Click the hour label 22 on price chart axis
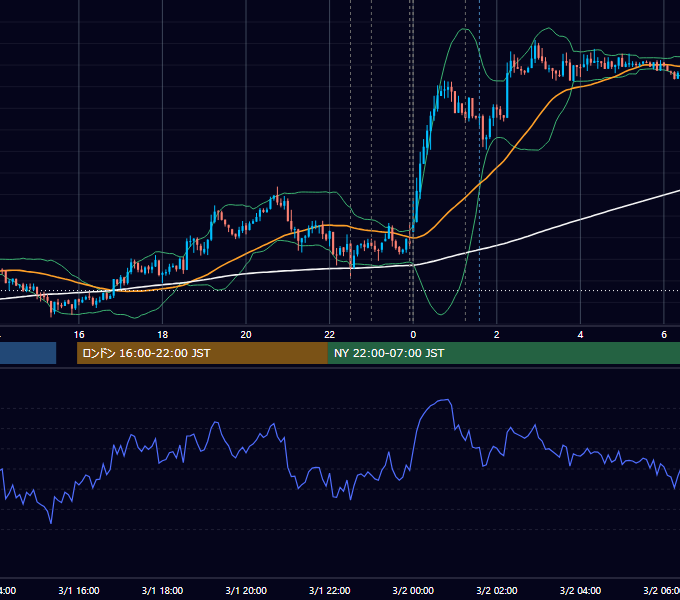The height and width of the screenshot is (600, 680). [x=330, y=334]
